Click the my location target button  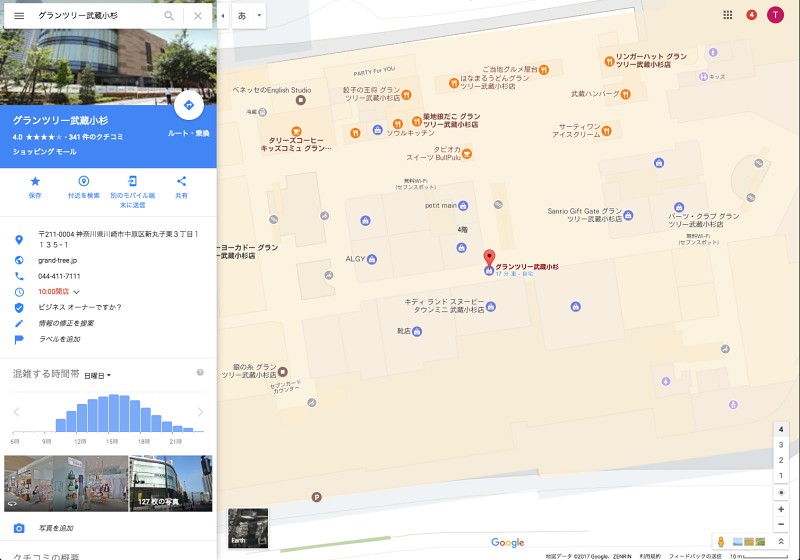tap(781, 493)
